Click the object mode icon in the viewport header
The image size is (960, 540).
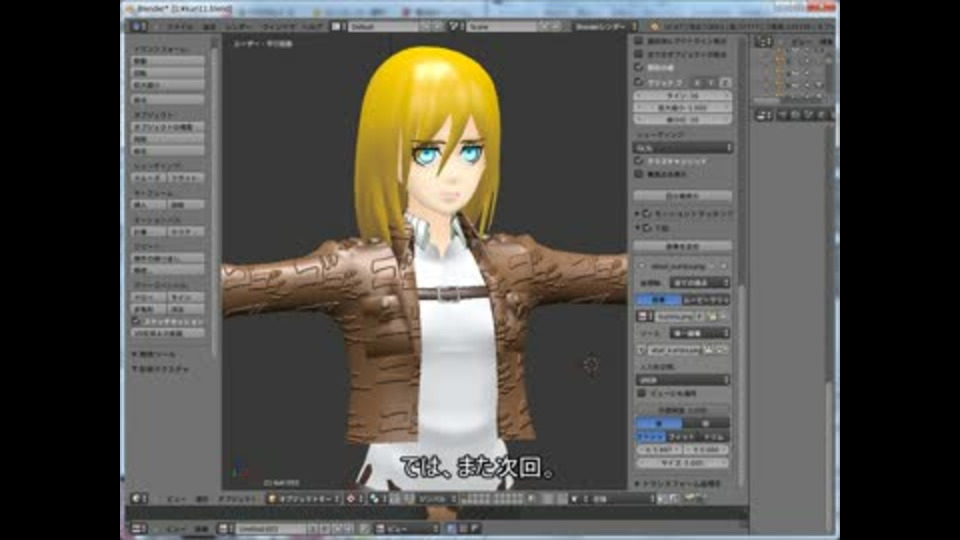272,499
